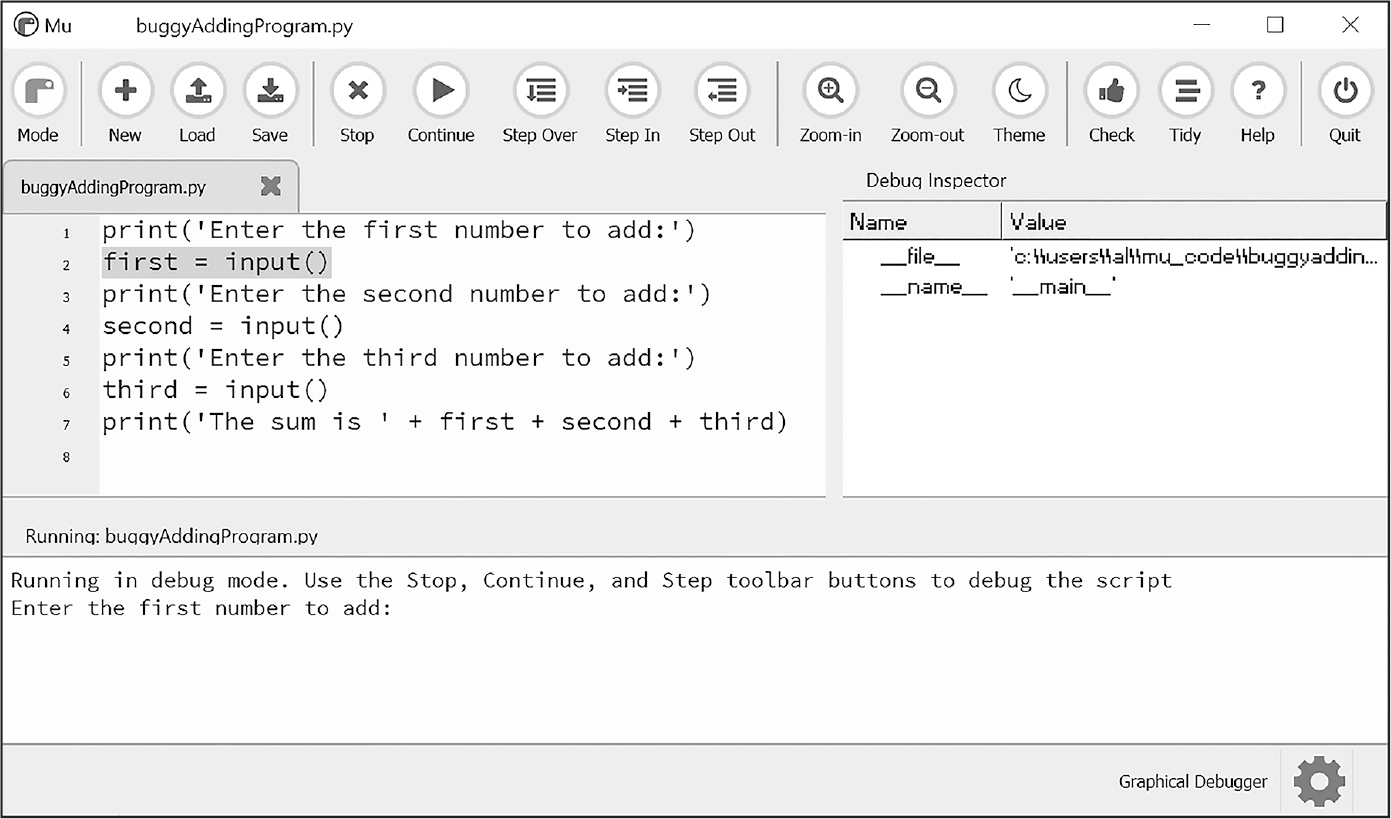Step Over the current line
The image size is (1391, 819).
coord(540,104)
